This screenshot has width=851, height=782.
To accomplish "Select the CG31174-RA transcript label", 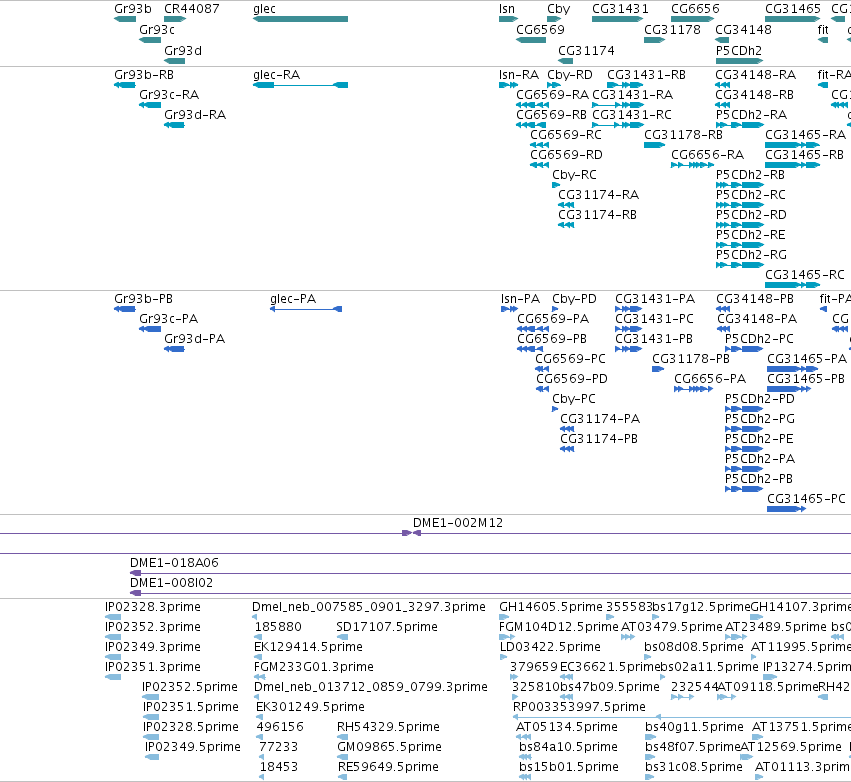I will 598,195.
